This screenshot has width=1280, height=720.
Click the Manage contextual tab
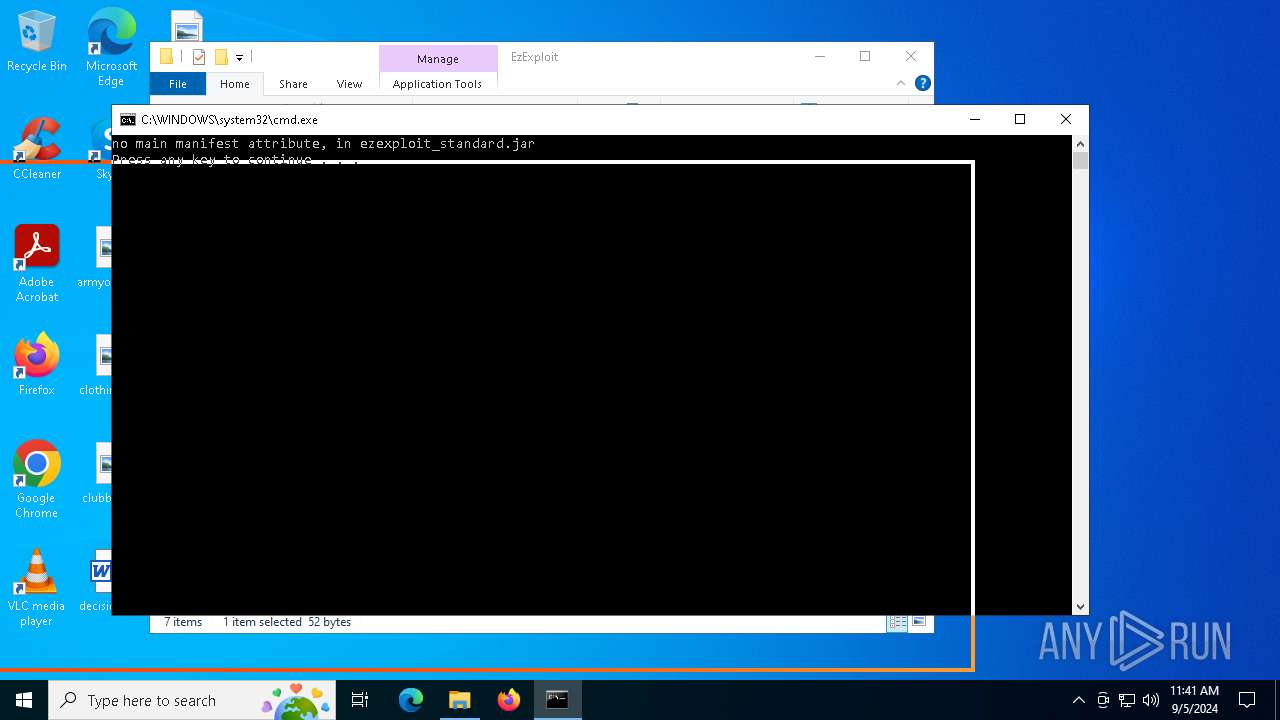tap(438, 59)
